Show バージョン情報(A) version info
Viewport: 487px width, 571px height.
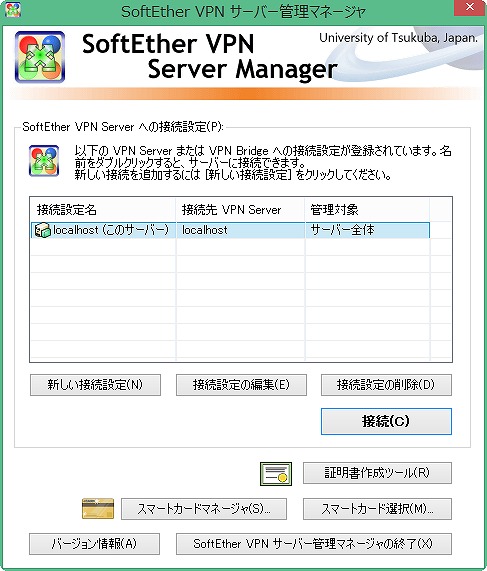pyautogui.click(x=94, y=544)
